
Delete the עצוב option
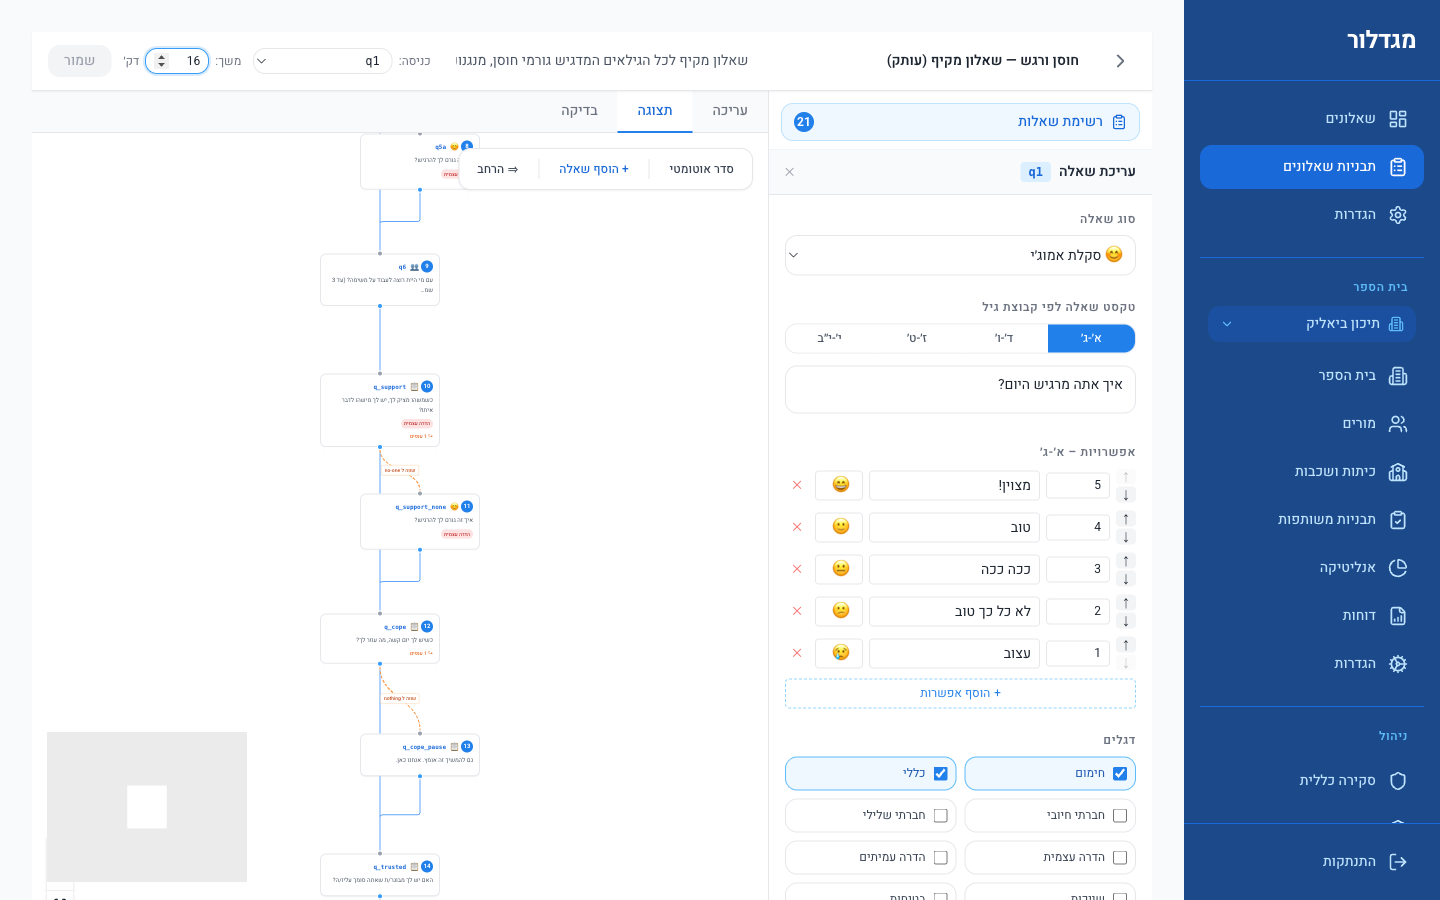[797, 653]
